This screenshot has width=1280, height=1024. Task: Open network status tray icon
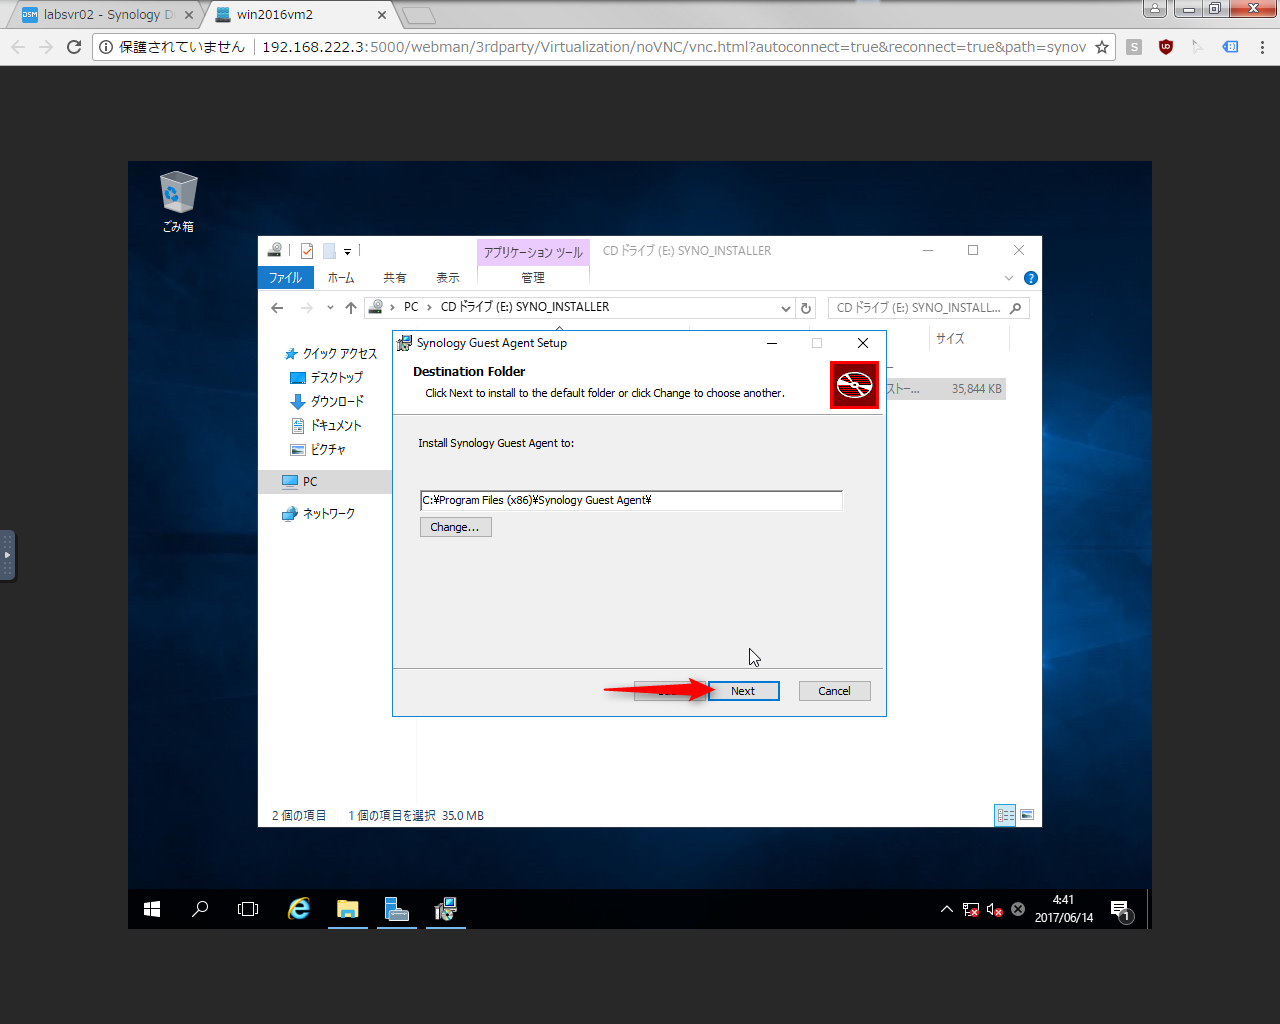click(971, 909)
